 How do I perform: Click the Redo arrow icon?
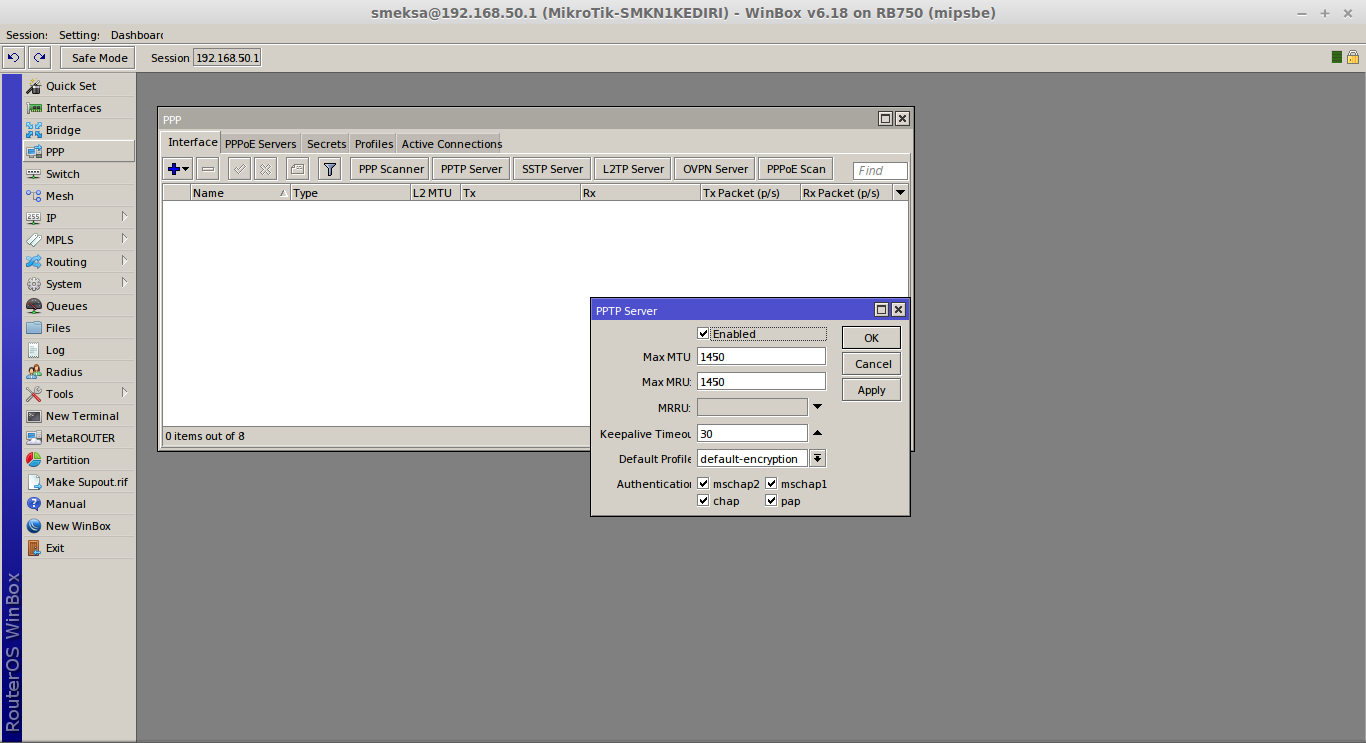tap(39, 58)
